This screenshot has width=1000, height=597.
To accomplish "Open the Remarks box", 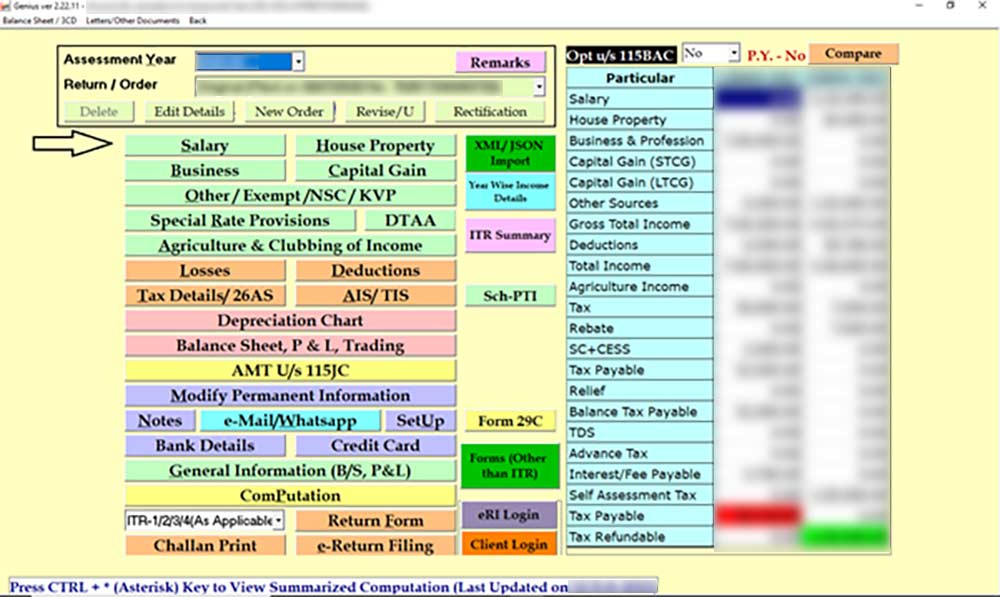I will point(500,62).
